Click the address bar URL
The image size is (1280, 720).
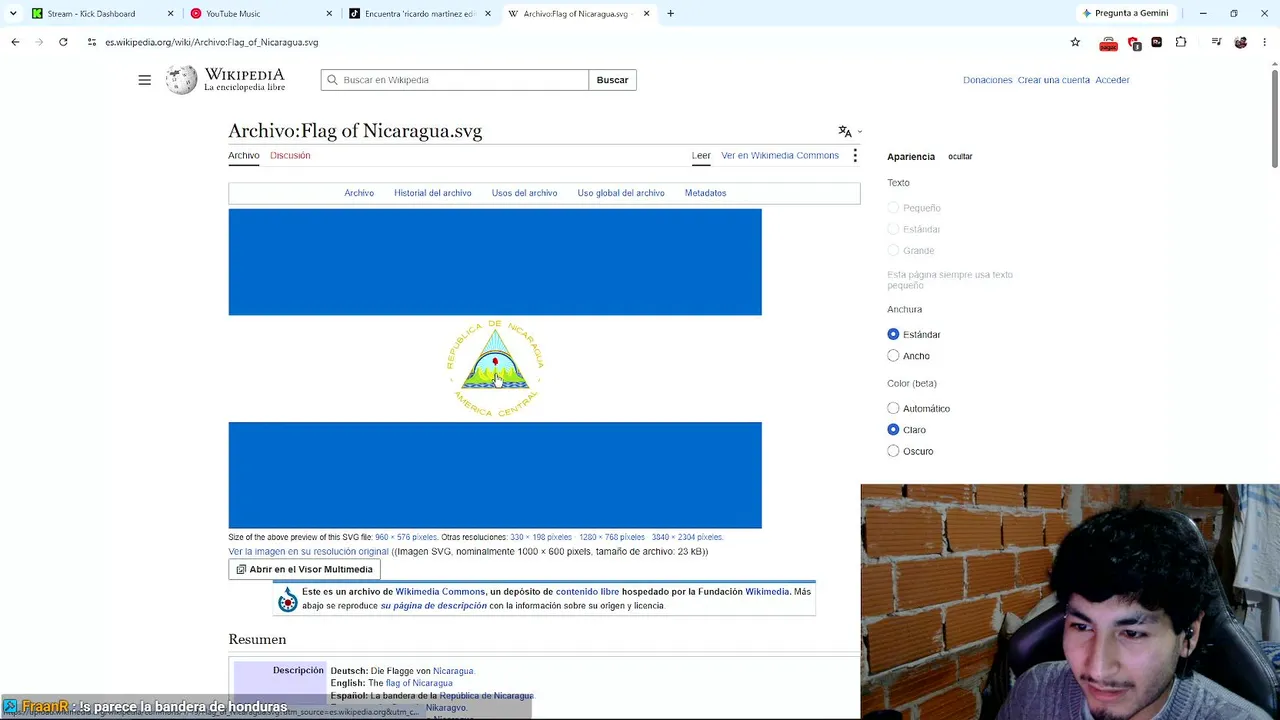coord(212,42)
